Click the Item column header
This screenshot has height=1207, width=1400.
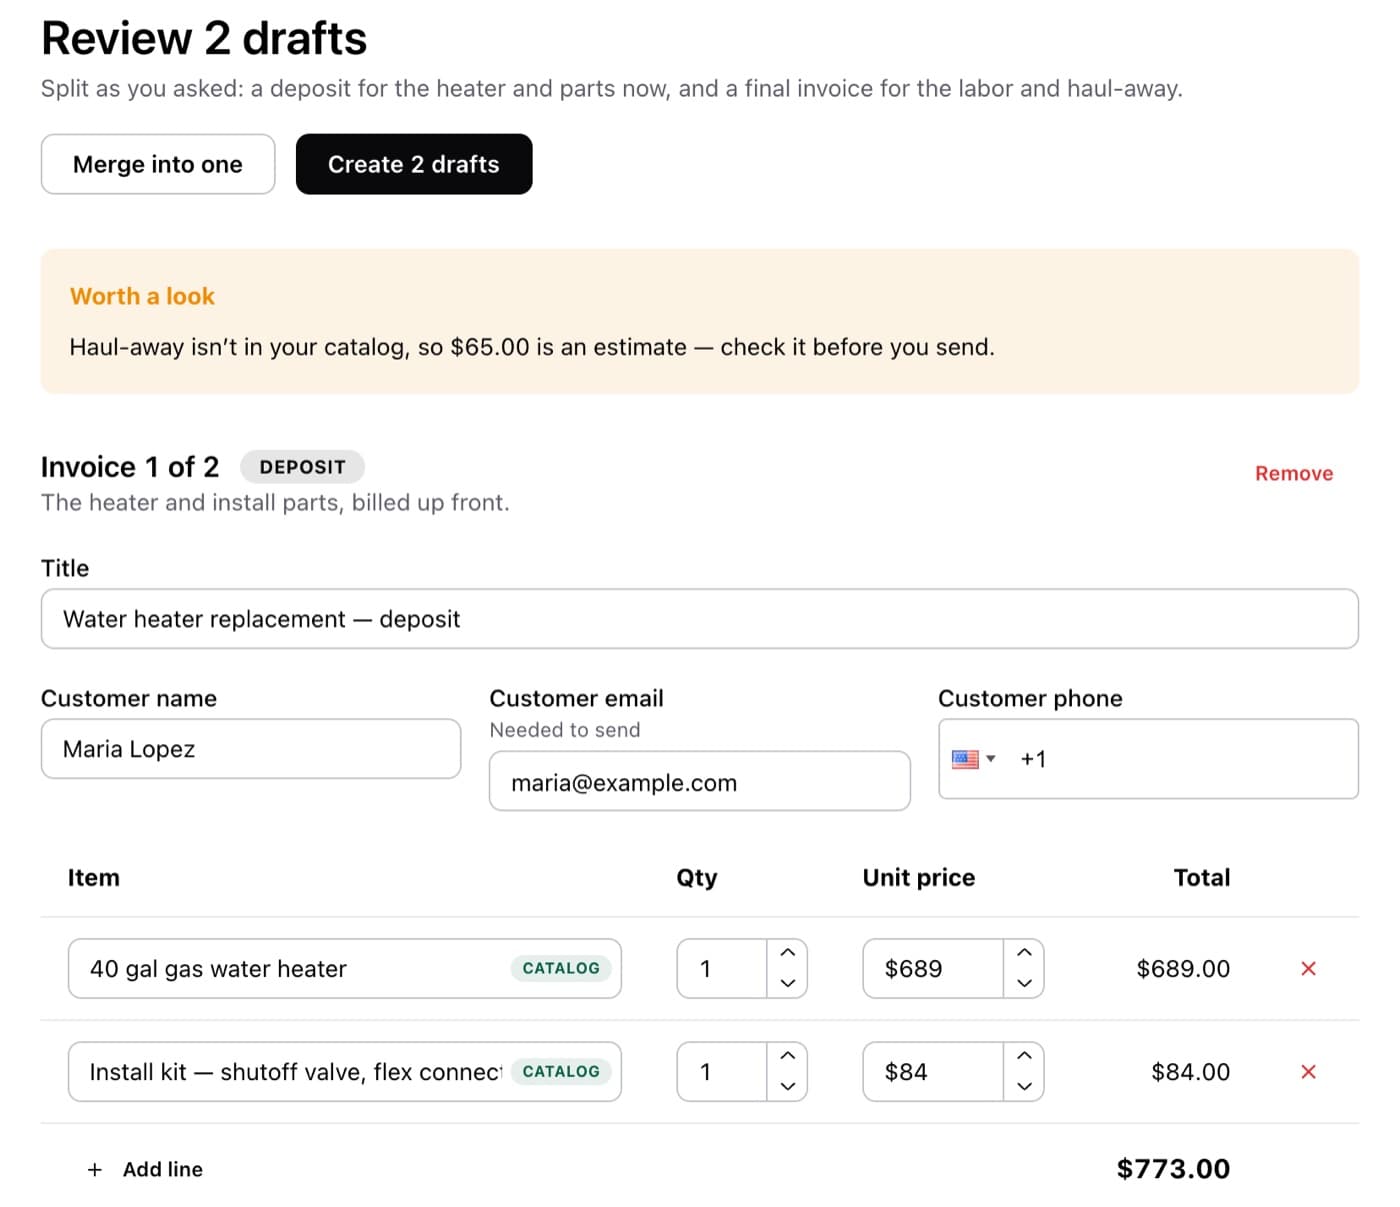click(x=93, y=877)
